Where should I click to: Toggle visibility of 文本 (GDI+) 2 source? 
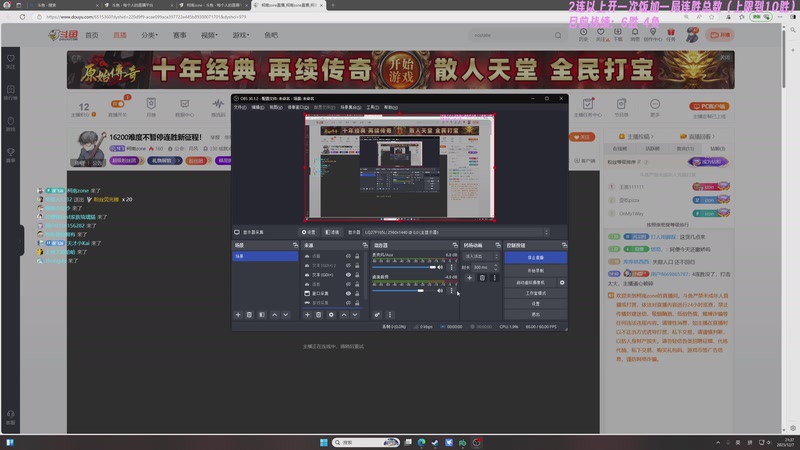(348, 265)
